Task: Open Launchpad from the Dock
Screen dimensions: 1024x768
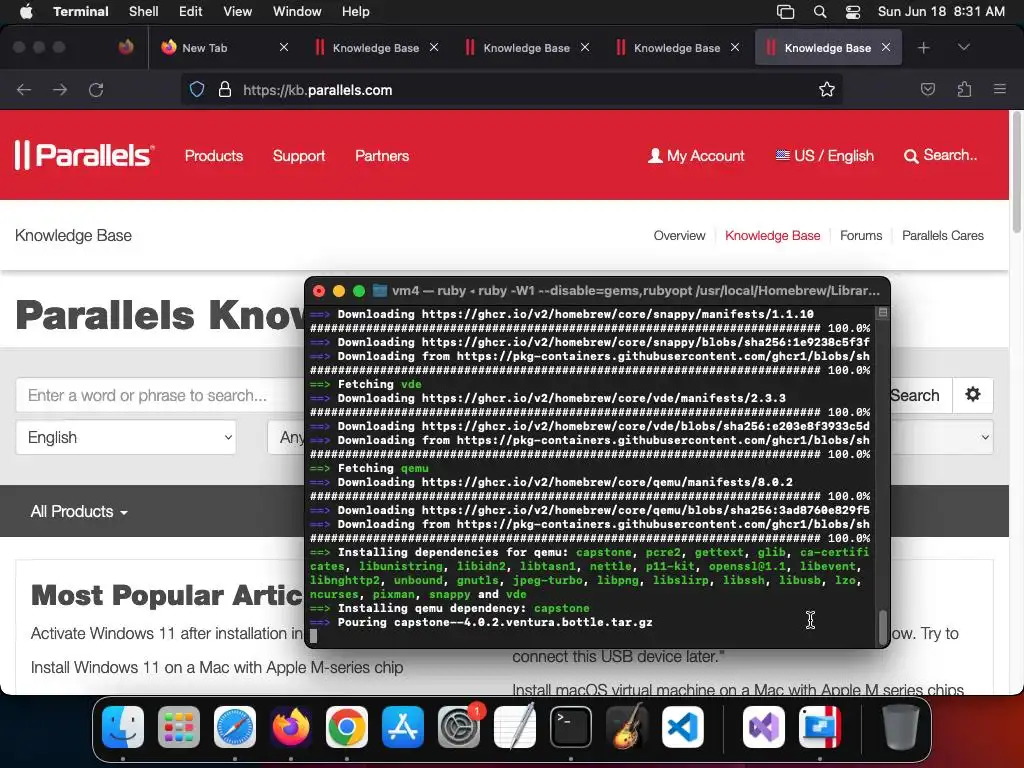Action: [179, 726]
